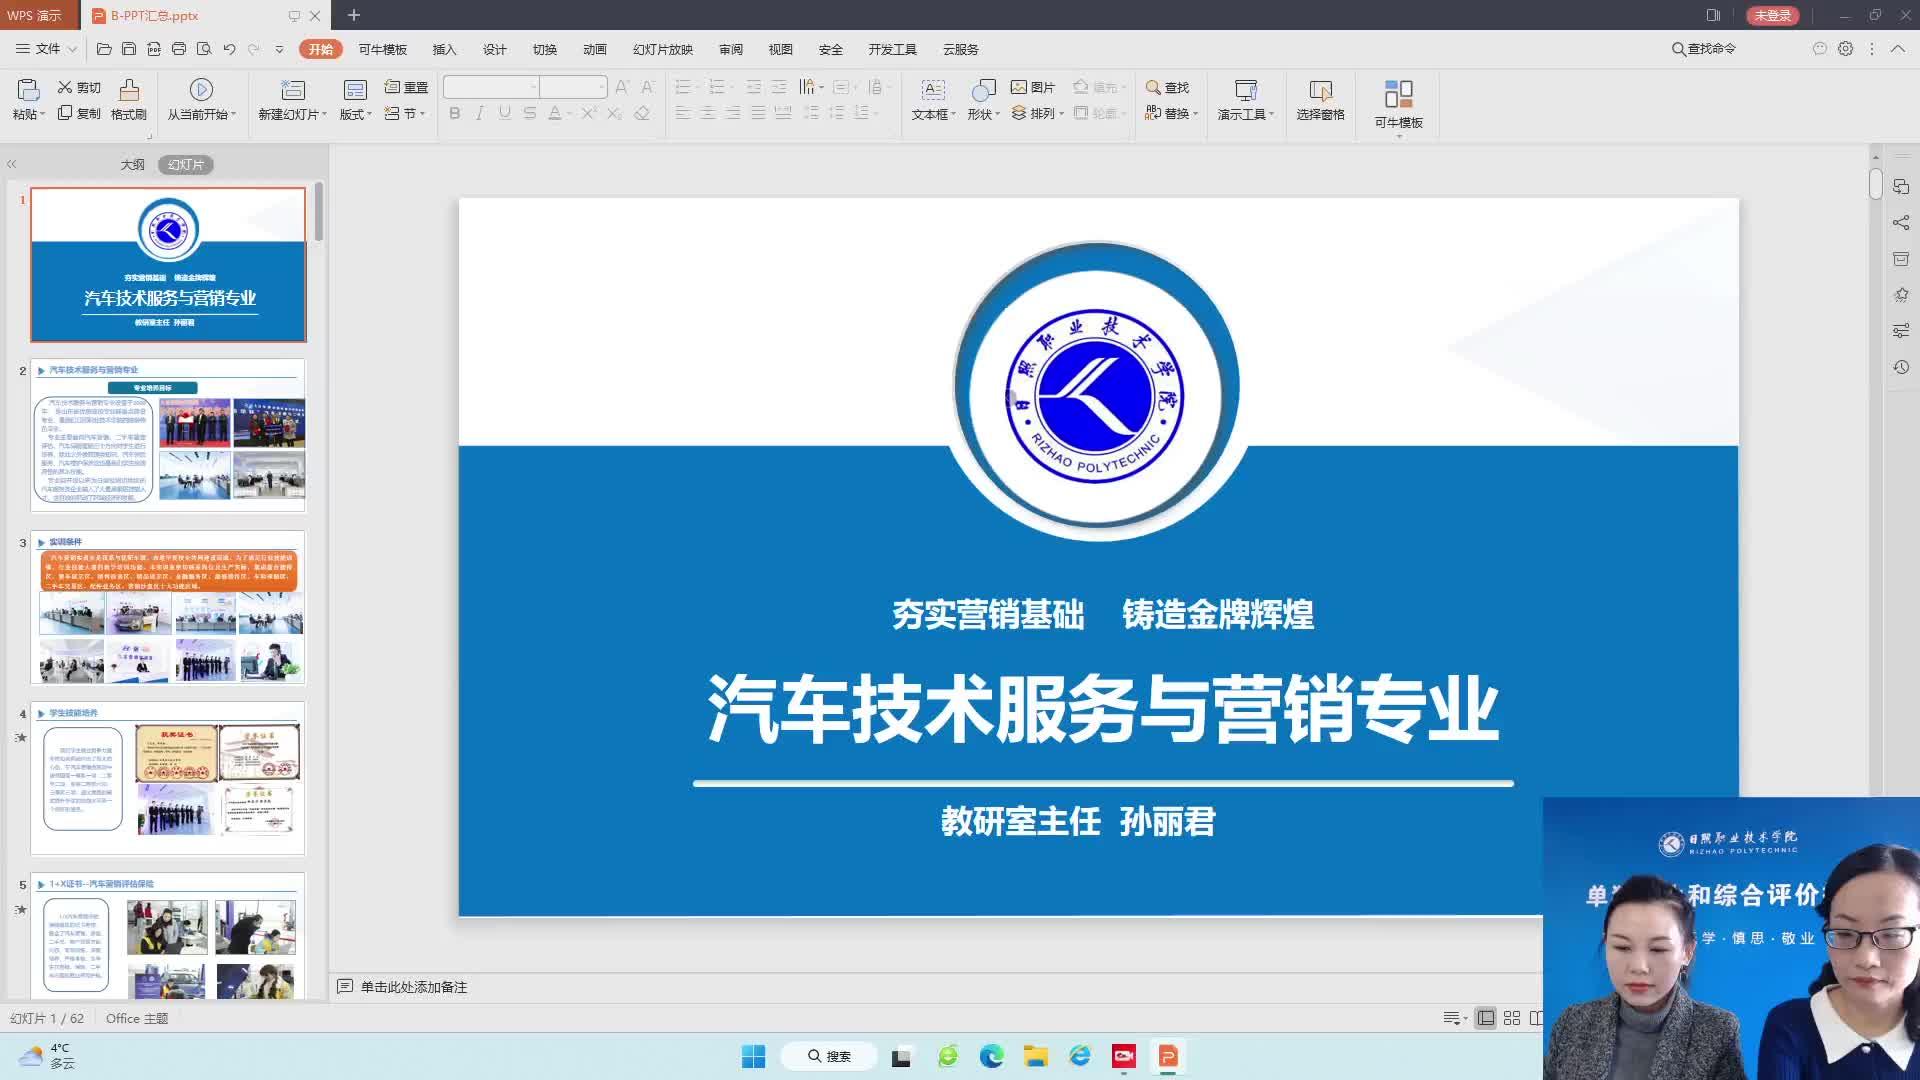The width and height of the screenshot is (1920, 1080).
Task: Toggle subscript formatting
Action: [x=614, y=114]
